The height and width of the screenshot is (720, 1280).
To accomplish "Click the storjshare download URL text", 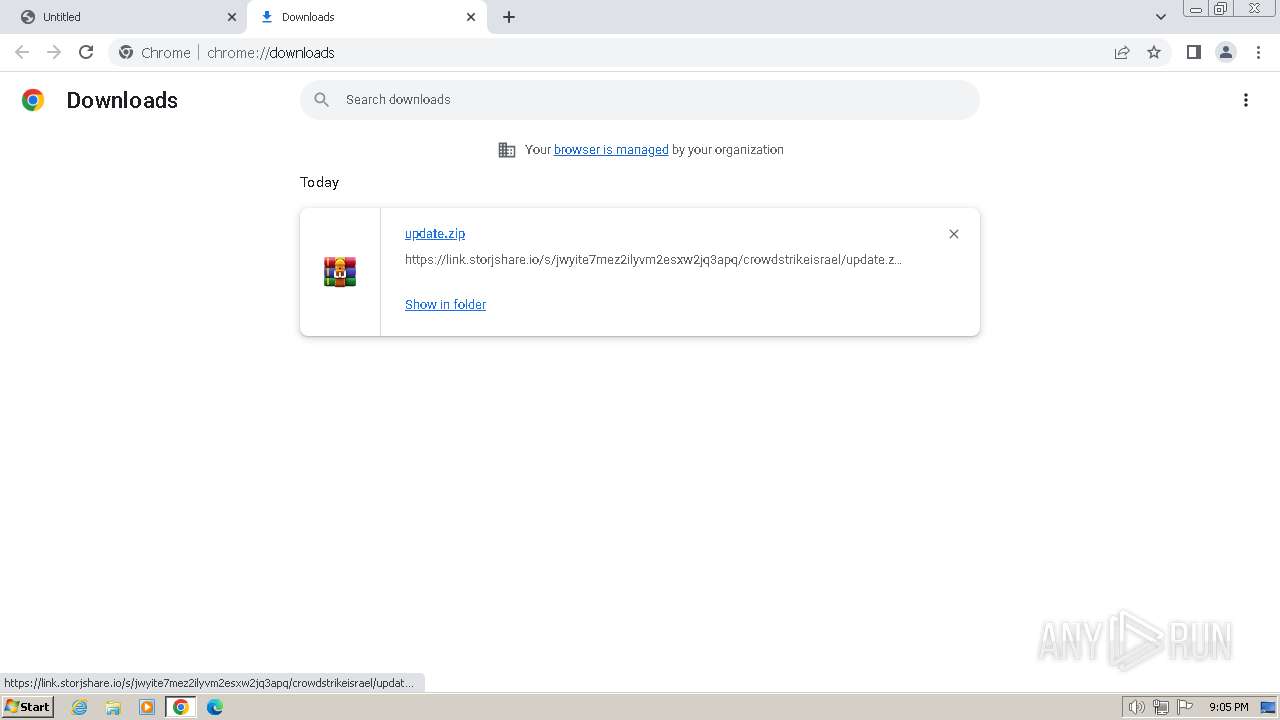I will [x=653, y=260].
